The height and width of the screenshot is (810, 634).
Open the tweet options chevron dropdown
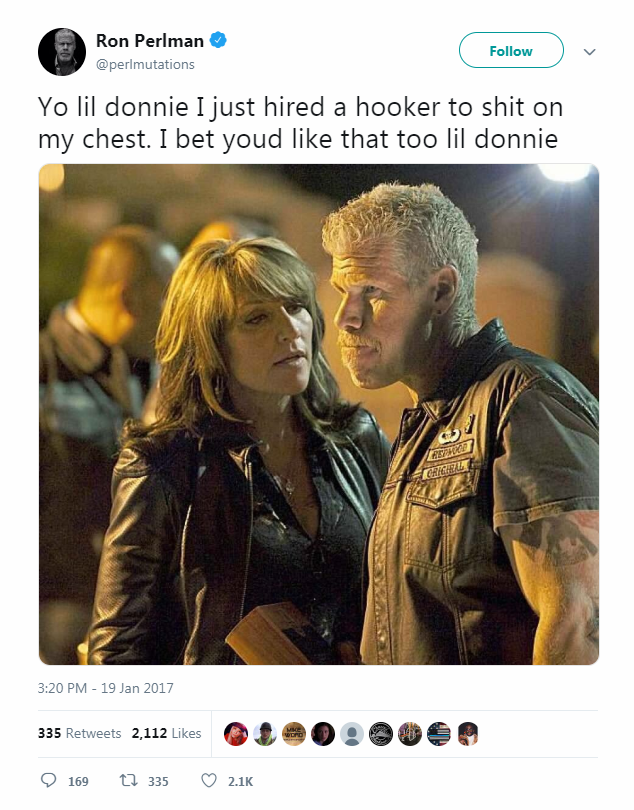590,52
